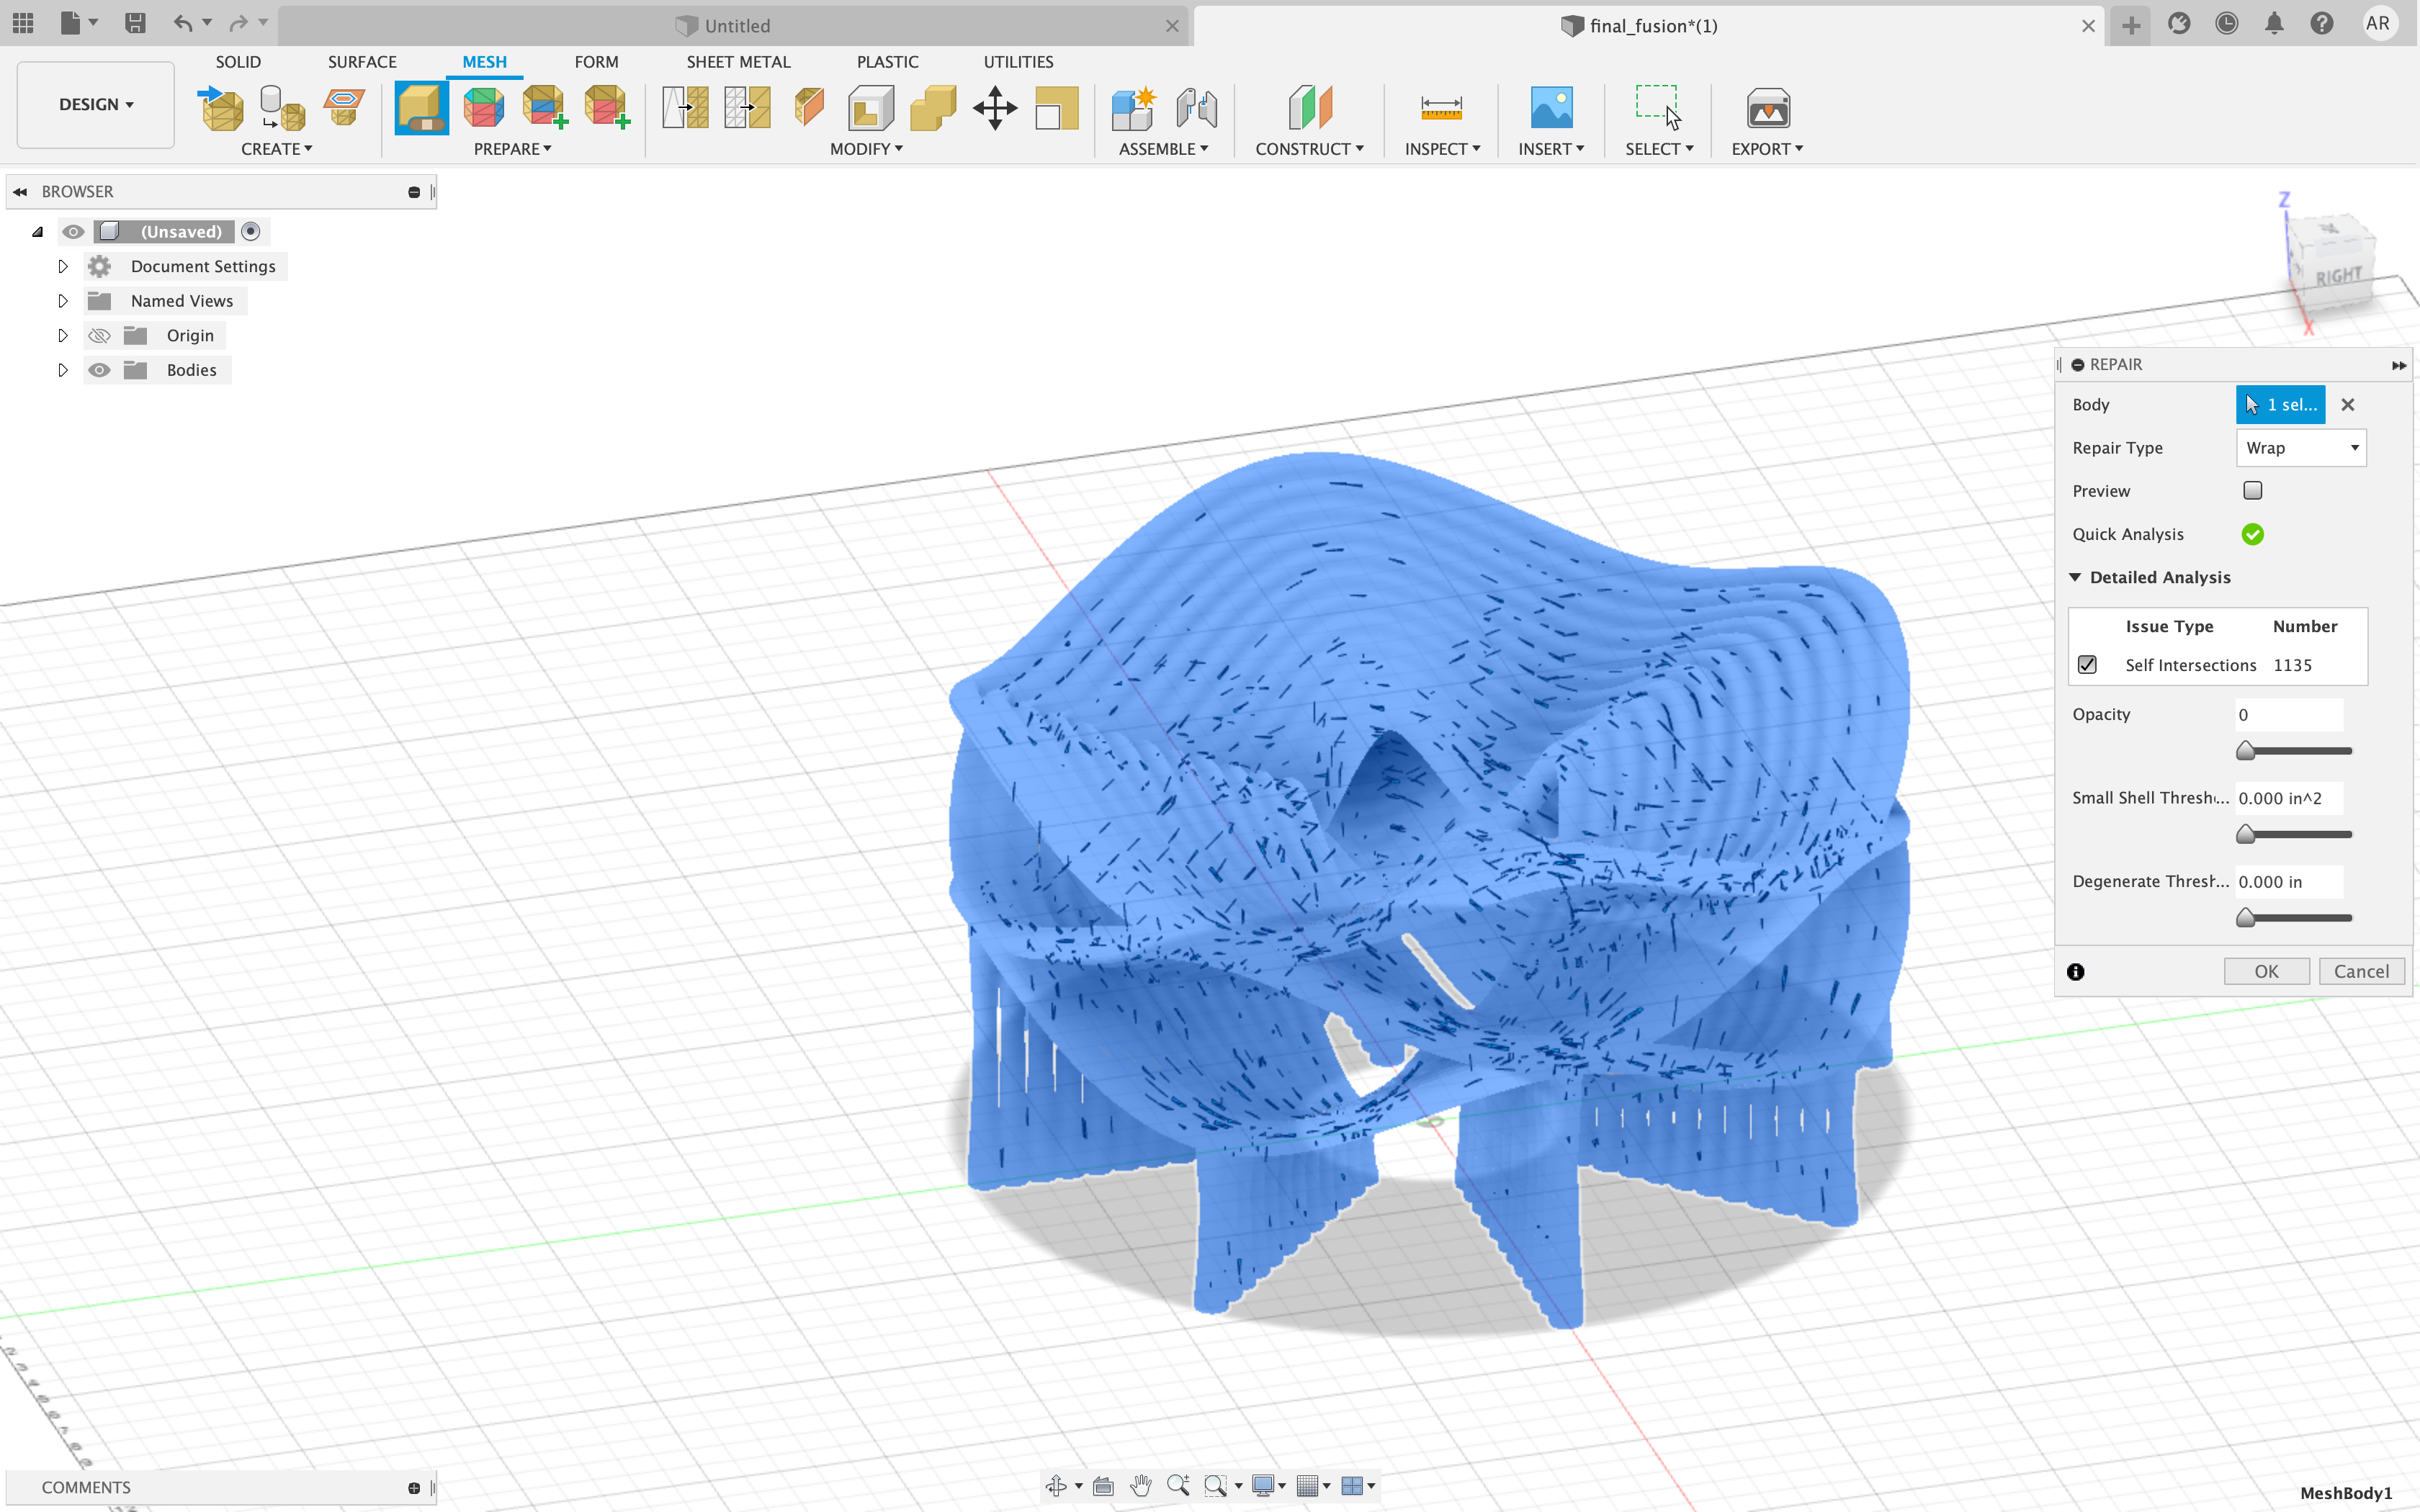Click the Insert Mesh icon in Create
Viewport: 2420px width, 1512px height.
click(221, 108)
